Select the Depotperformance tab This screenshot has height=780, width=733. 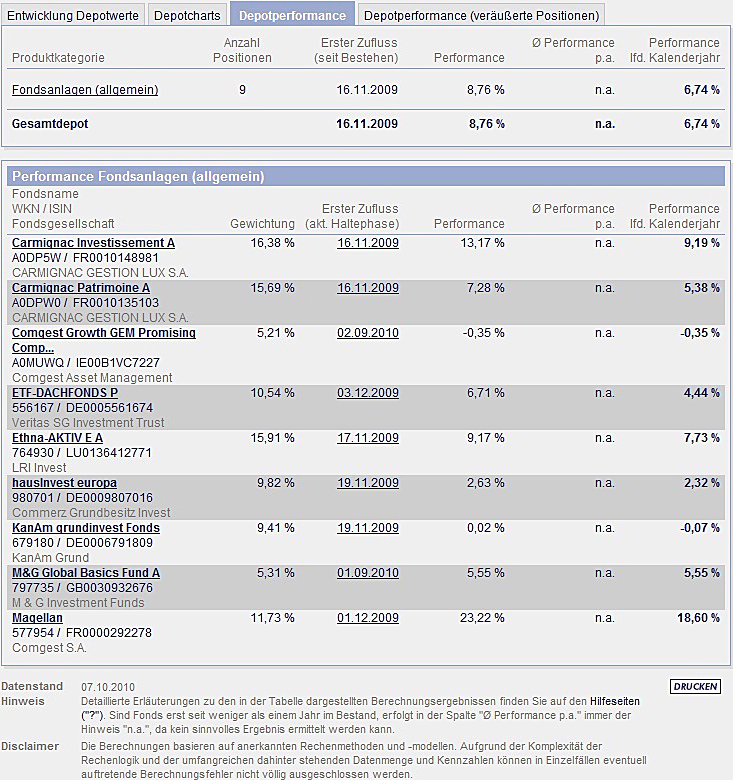tap(292, 14)
